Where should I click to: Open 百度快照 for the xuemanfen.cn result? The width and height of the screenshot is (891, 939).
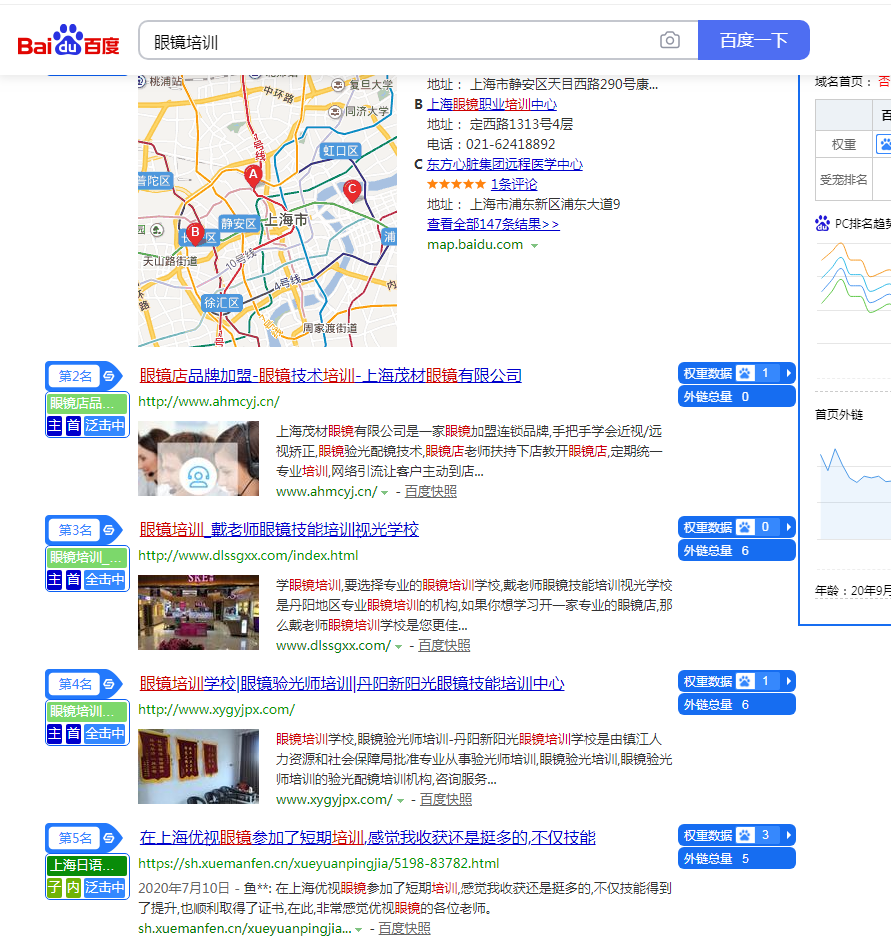(404, 928)
